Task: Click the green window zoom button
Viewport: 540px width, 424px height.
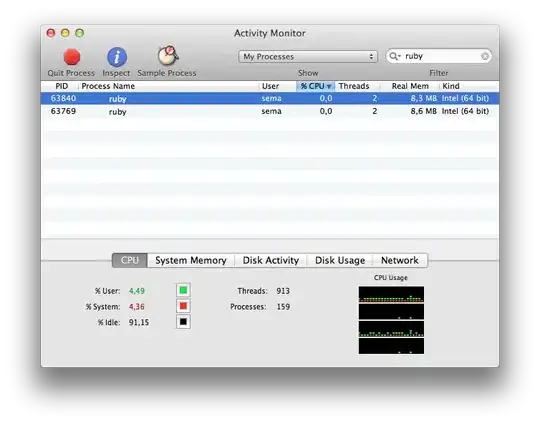Action: point(80,33)
